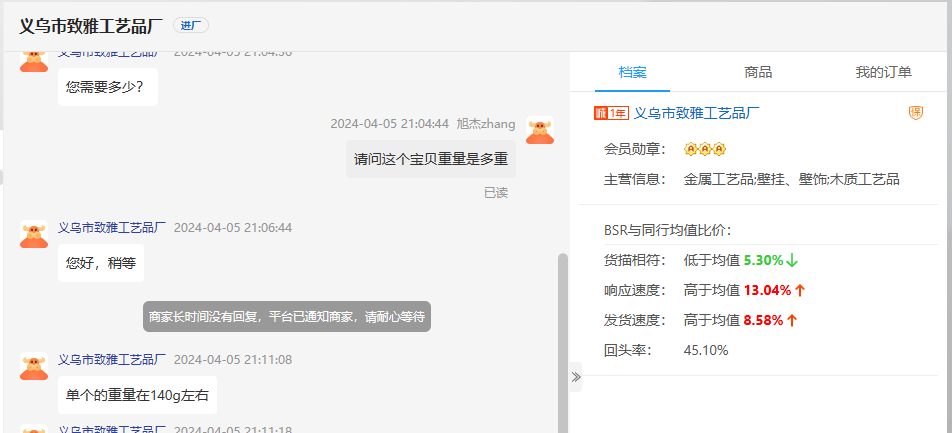Click the message 您需要多少？
This screenshot has height=433, width=952.
[108, 87]
